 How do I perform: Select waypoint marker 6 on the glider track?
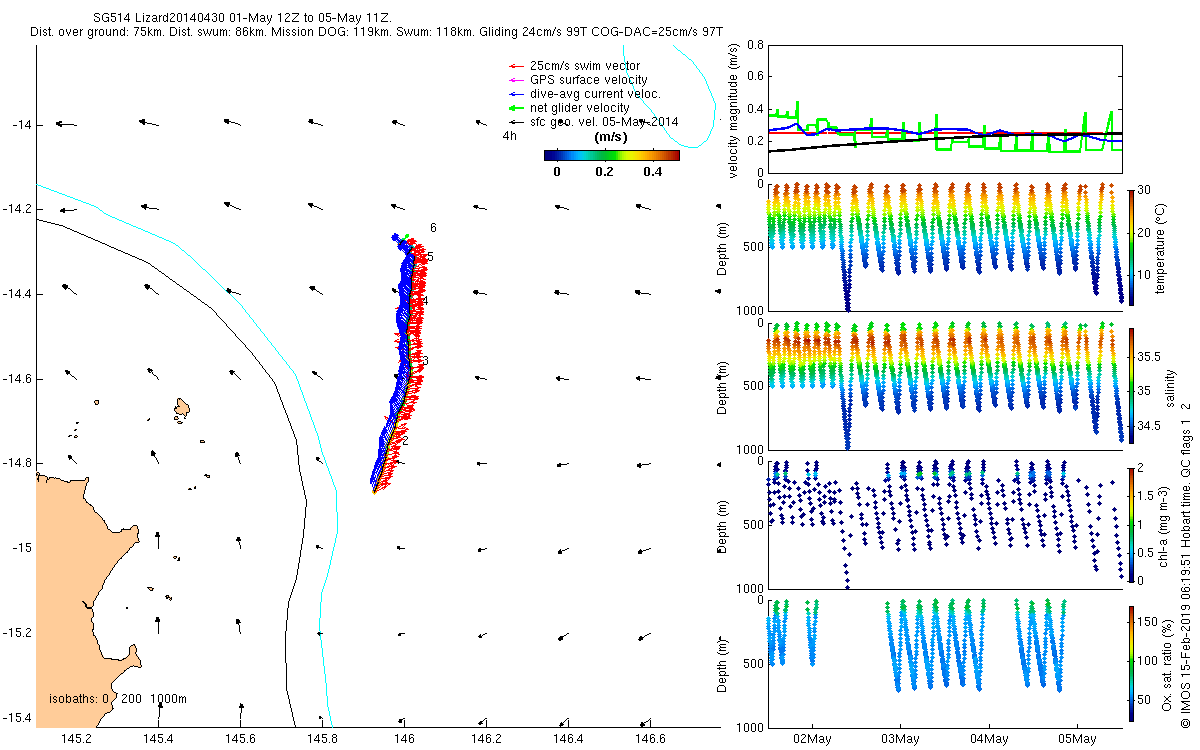[433, 228]
